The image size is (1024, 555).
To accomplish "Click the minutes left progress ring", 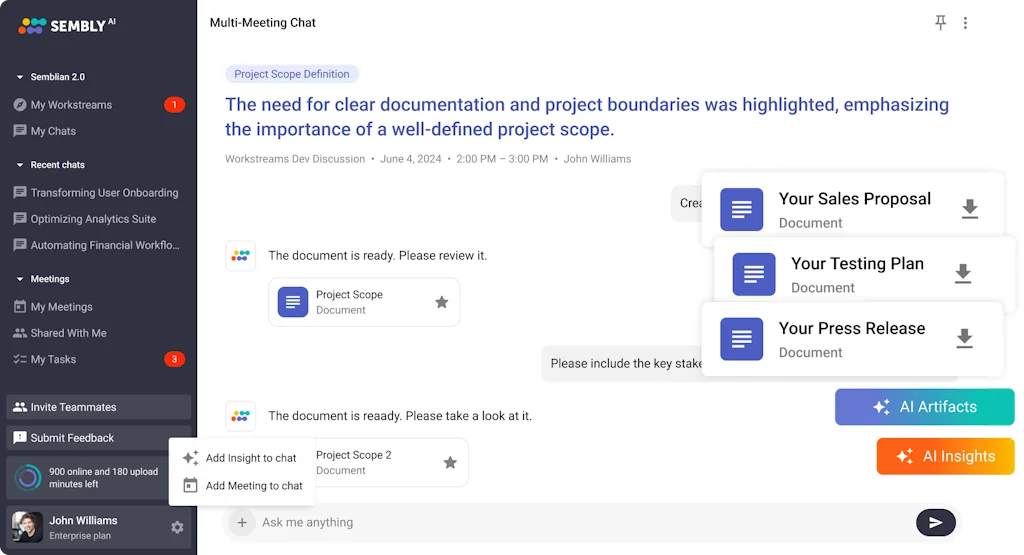I will click(29, 478).
